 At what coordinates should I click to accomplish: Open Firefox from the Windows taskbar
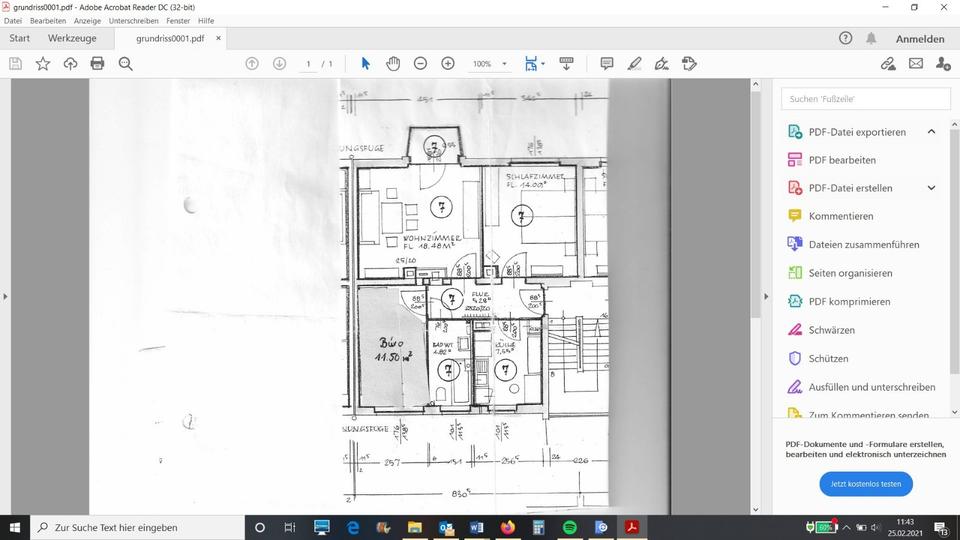(507, 527)
